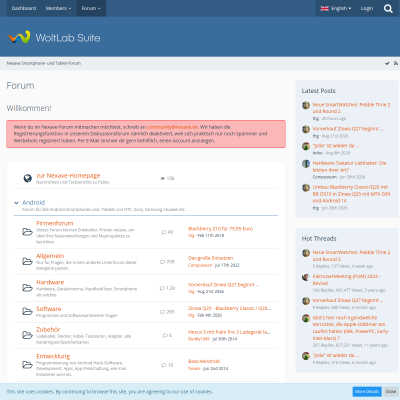Click the Hot Threads heading
400x400 pixels.
[319, 239]
